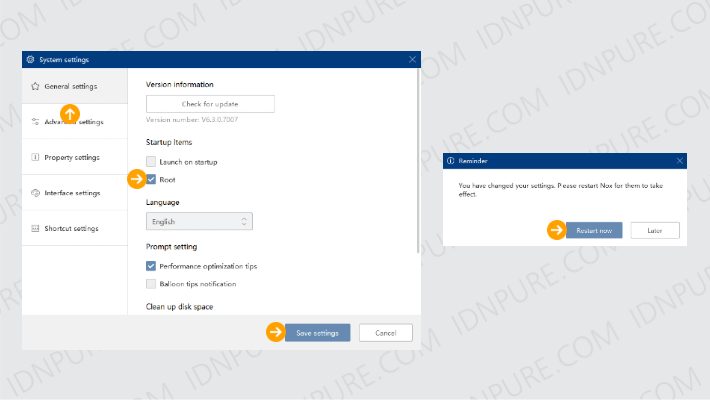
Task: Open the Property settings tab
Action: [x=75, y=157]
